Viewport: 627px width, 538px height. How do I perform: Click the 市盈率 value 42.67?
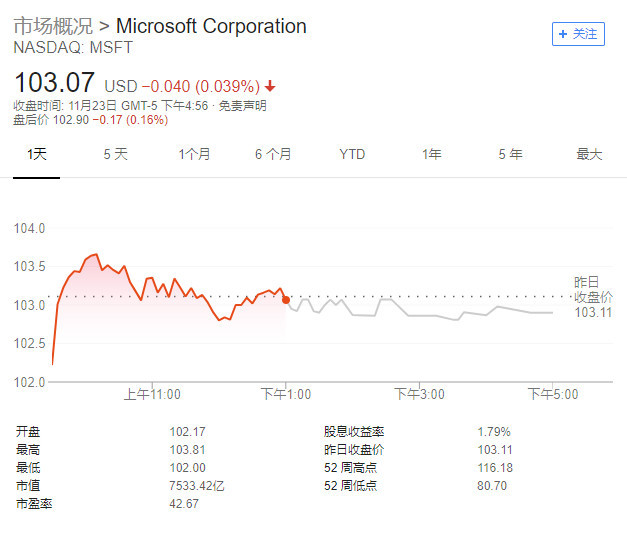pyautogui.click(x=184, y=504)
